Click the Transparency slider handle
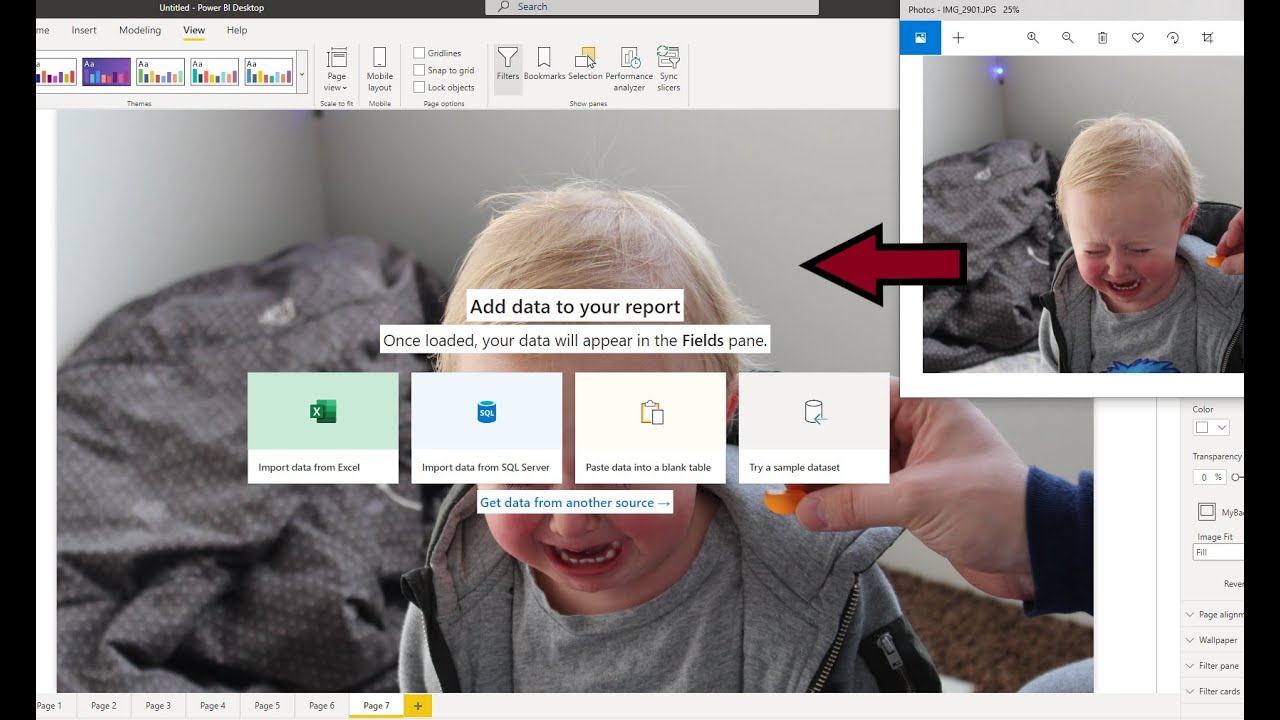 pyautogui.click(x=1237, y=477)
